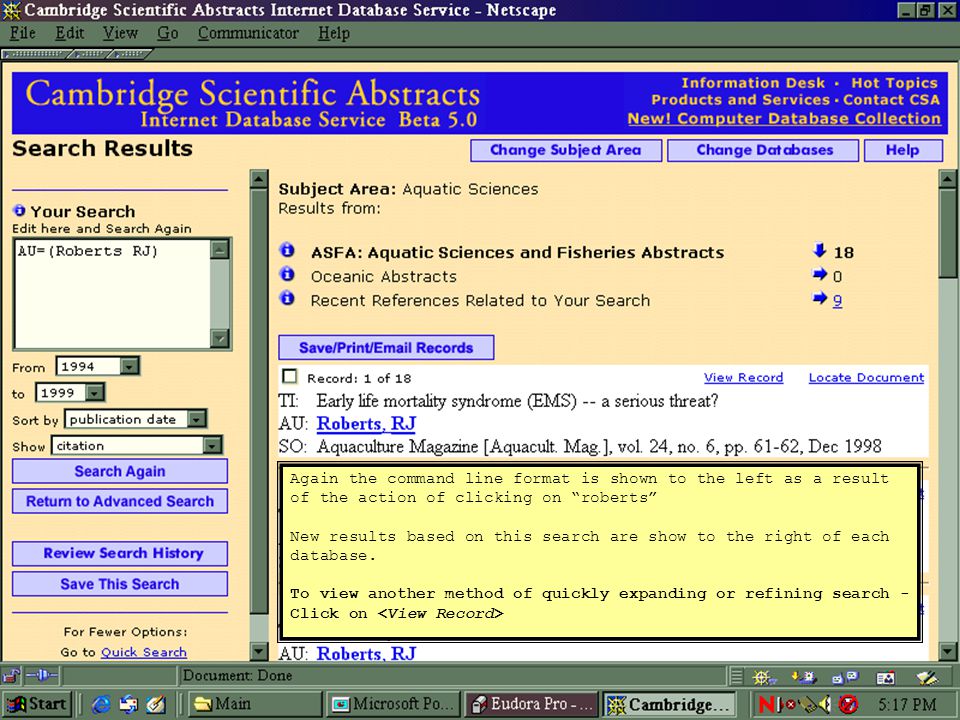960x720 pixels.
Task: Click Return to Advanced Search
Action: [120, 501]
